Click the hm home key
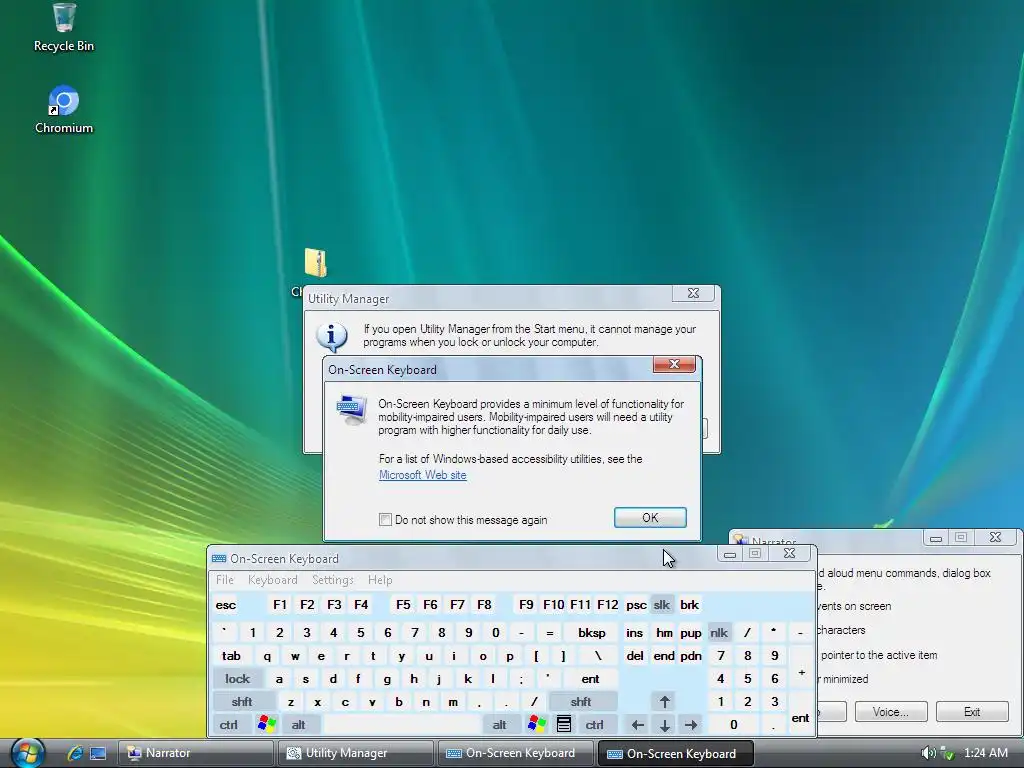This screenshot has width=1024, height=768. pyautogui.click(x=664, y=632)
